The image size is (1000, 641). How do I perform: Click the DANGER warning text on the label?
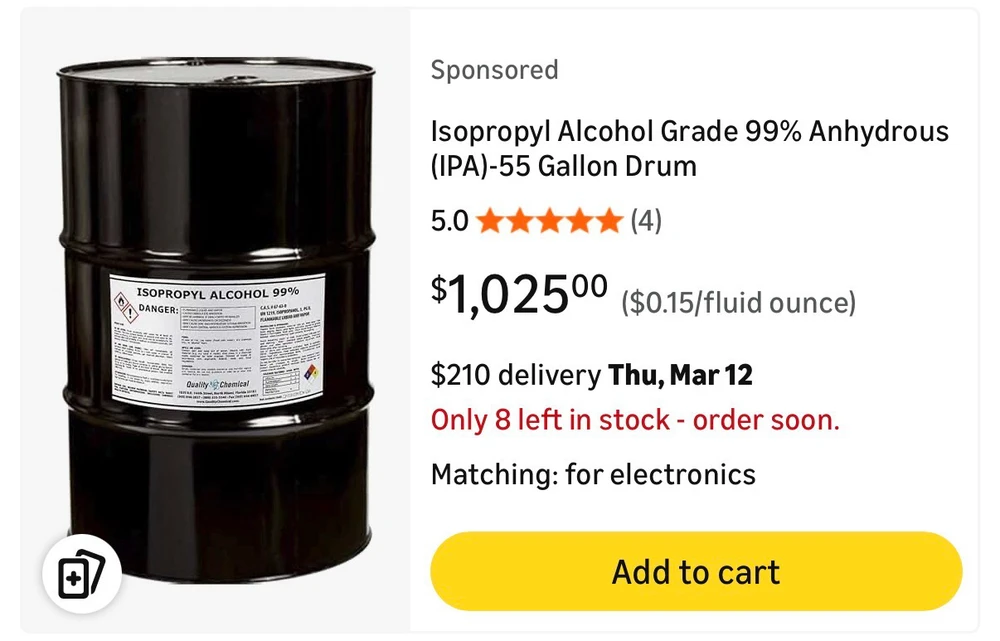coord(157,309)
